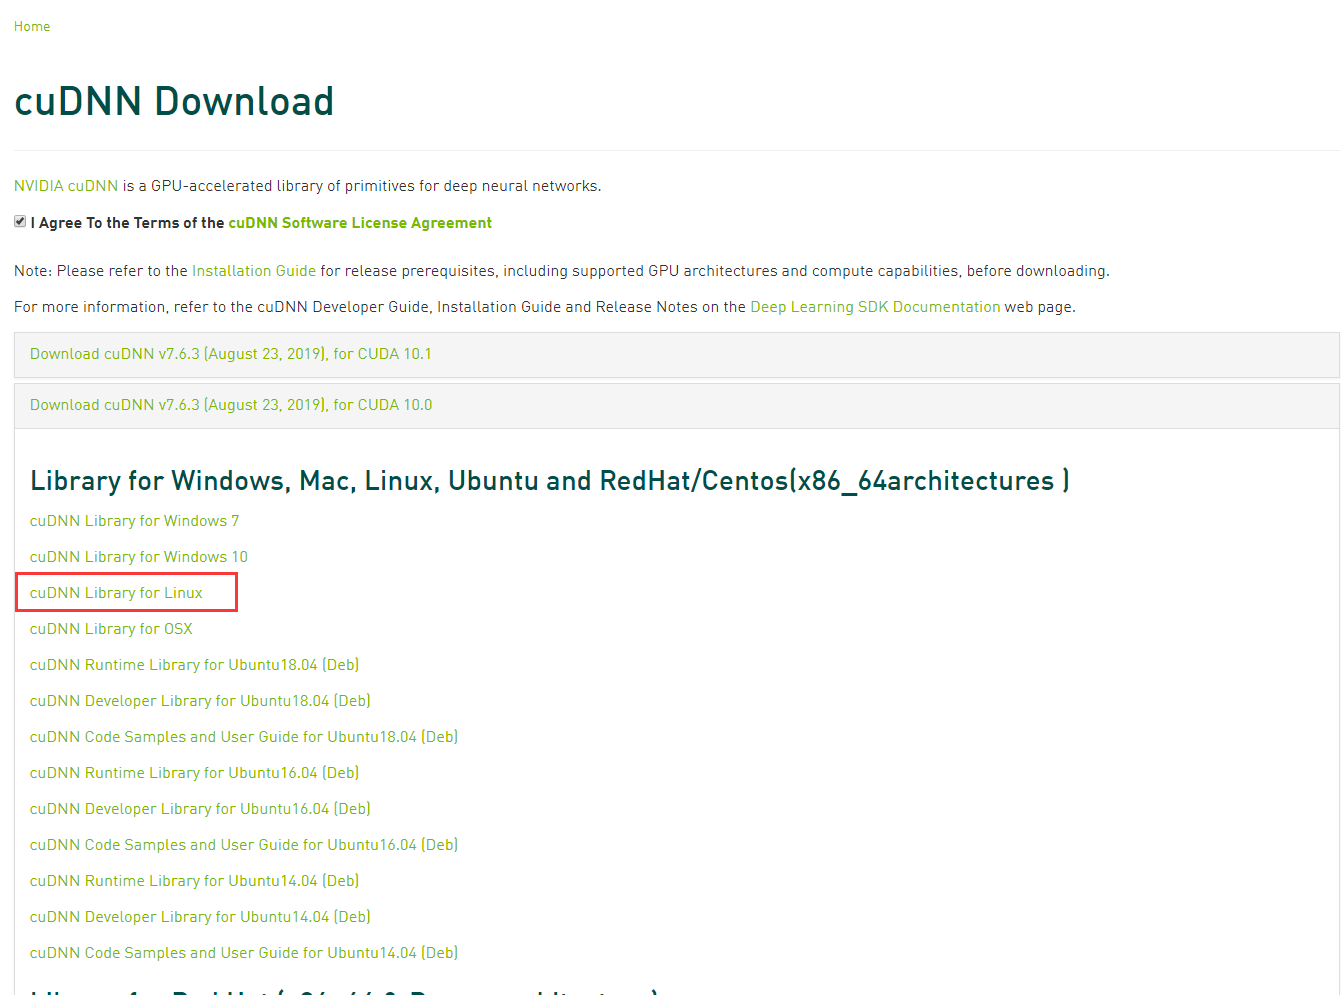Viewport: 1341px width, 995px height.
Task: Download cuDNN Library for Windows 10
Action: click(138, 556)
